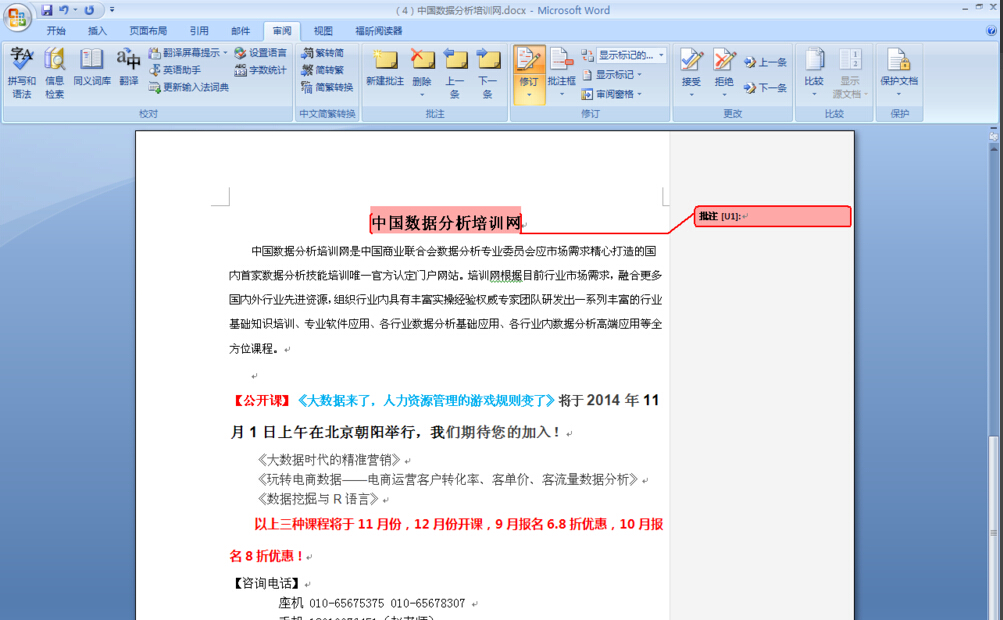Minimize the Word window
Screen dimensions: 1003x620
pyautogui.click(x=965, y=8)
